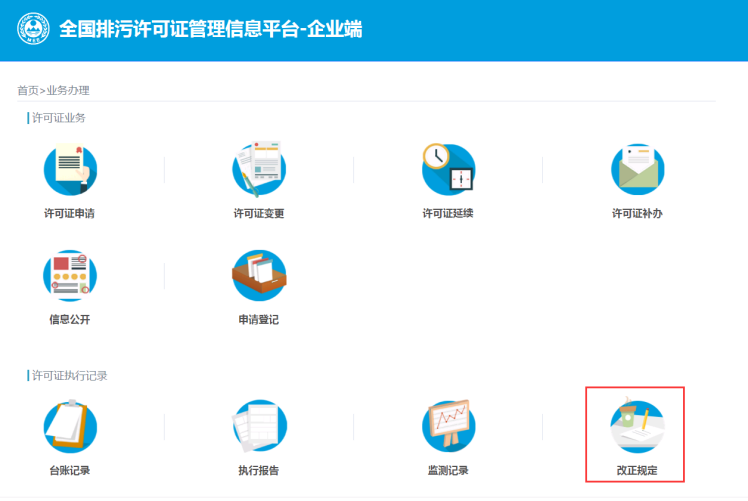
Task: Click the 许可证延续 text label
Action: pos(448,213)
